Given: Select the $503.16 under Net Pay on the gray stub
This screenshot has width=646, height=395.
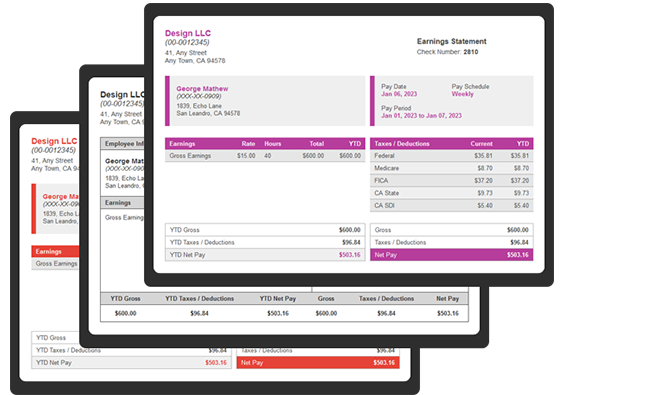Looking at the screenshot, I should point(448,313).
